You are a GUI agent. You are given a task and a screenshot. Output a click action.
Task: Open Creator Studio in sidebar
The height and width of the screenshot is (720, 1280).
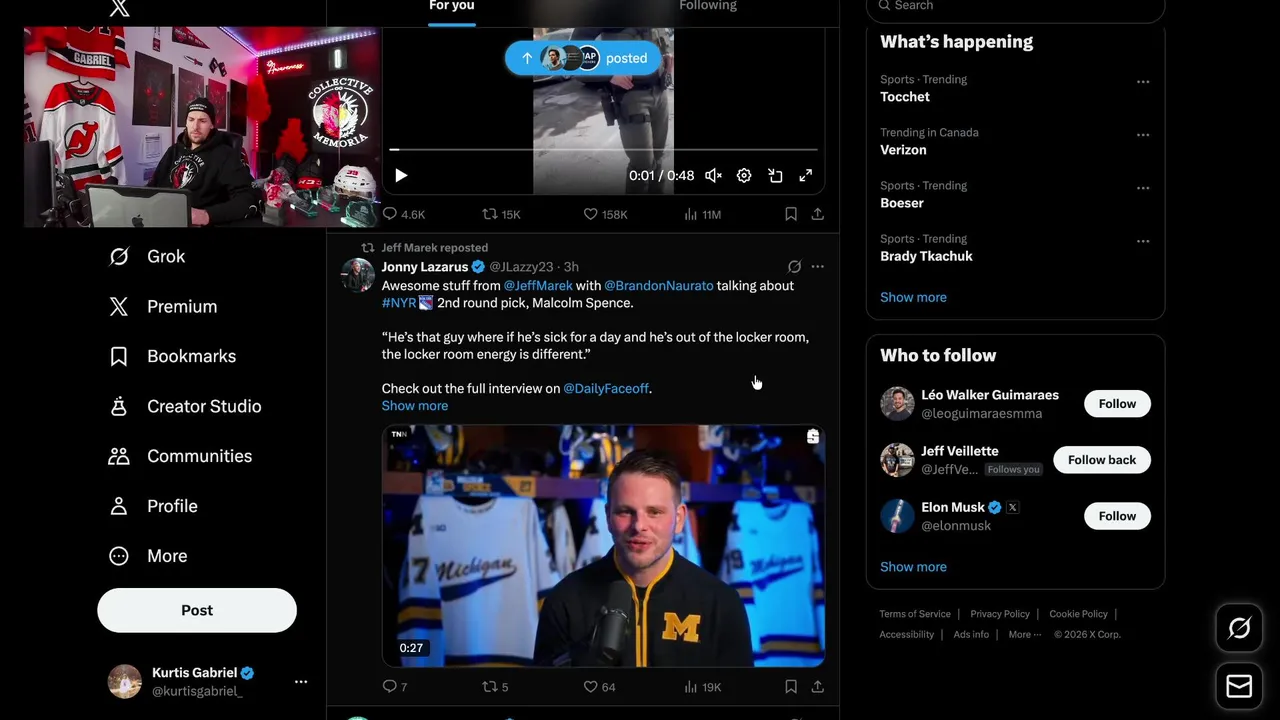185,406
